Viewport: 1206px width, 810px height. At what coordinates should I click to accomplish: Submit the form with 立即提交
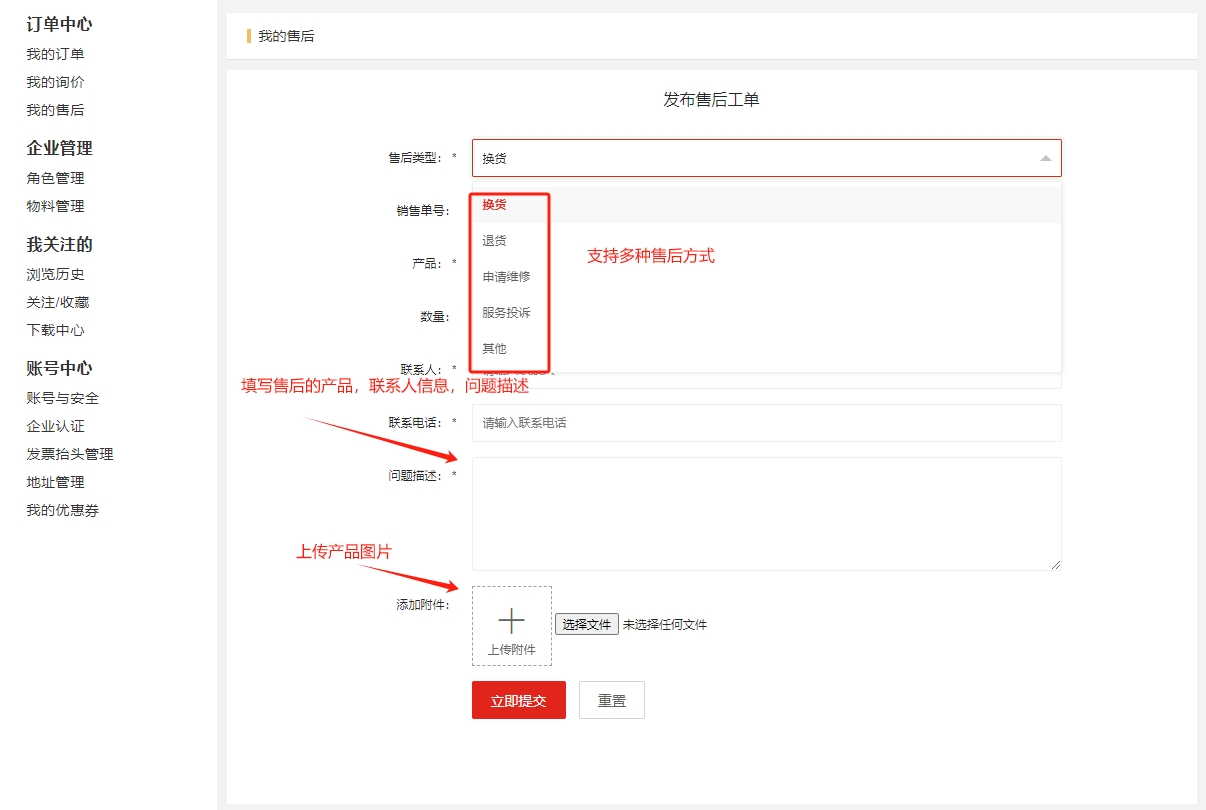pyautogui.click(x=519, y=700)
